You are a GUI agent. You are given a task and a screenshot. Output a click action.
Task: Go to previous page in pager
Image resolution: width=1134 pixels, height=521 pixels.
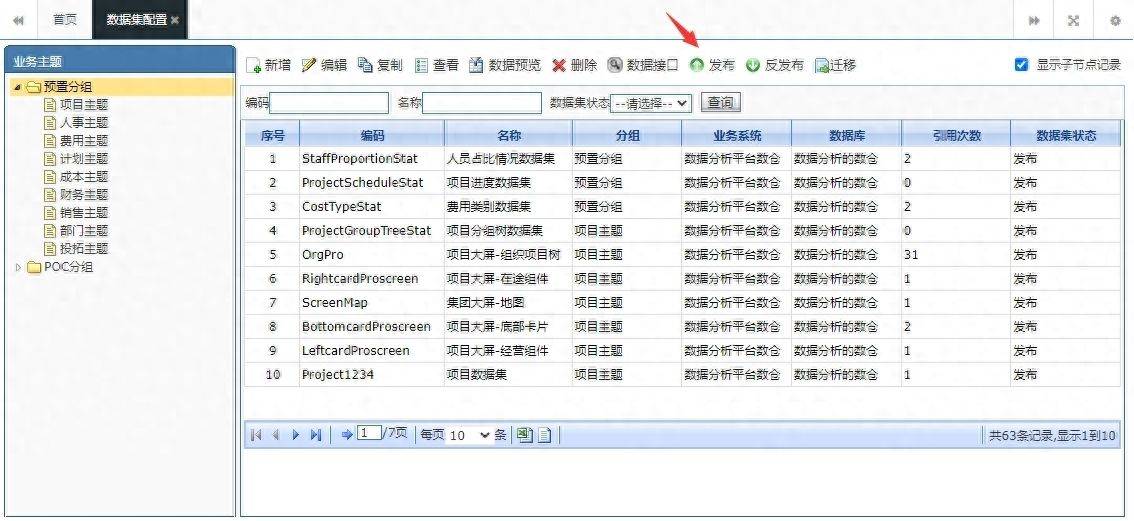click(x=276, y=435)
